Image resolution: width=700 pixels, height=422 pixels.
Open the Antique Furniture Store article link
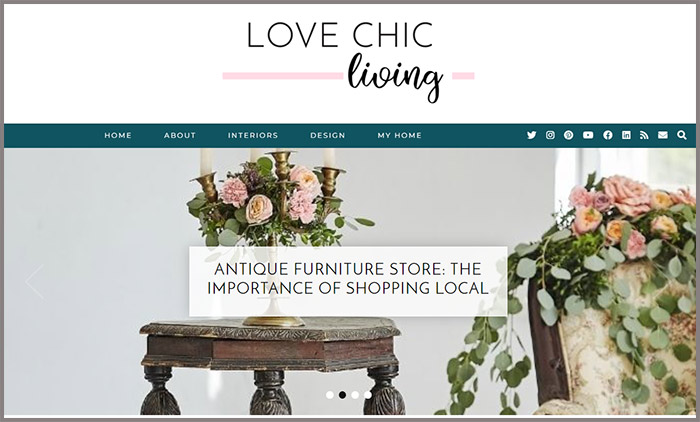pyautogui.click(x=348, y=279)
